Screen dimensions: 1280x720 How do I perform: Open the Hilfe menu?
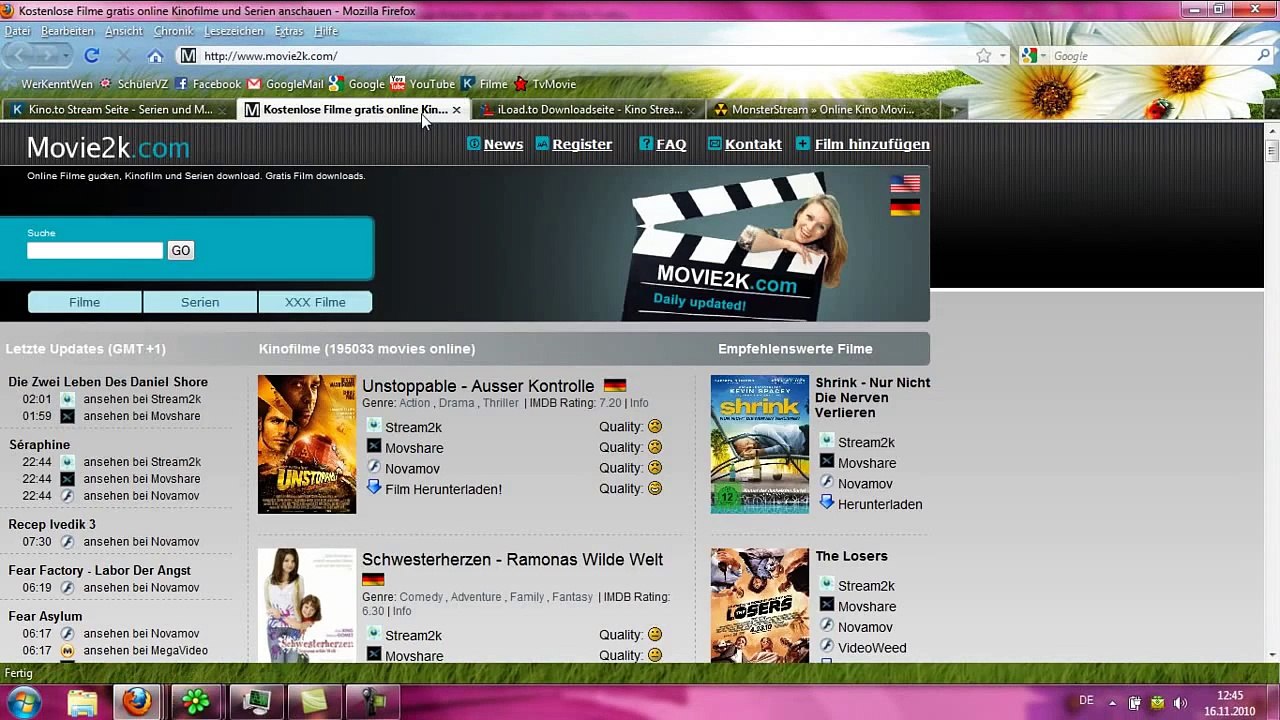pos(326,31)
